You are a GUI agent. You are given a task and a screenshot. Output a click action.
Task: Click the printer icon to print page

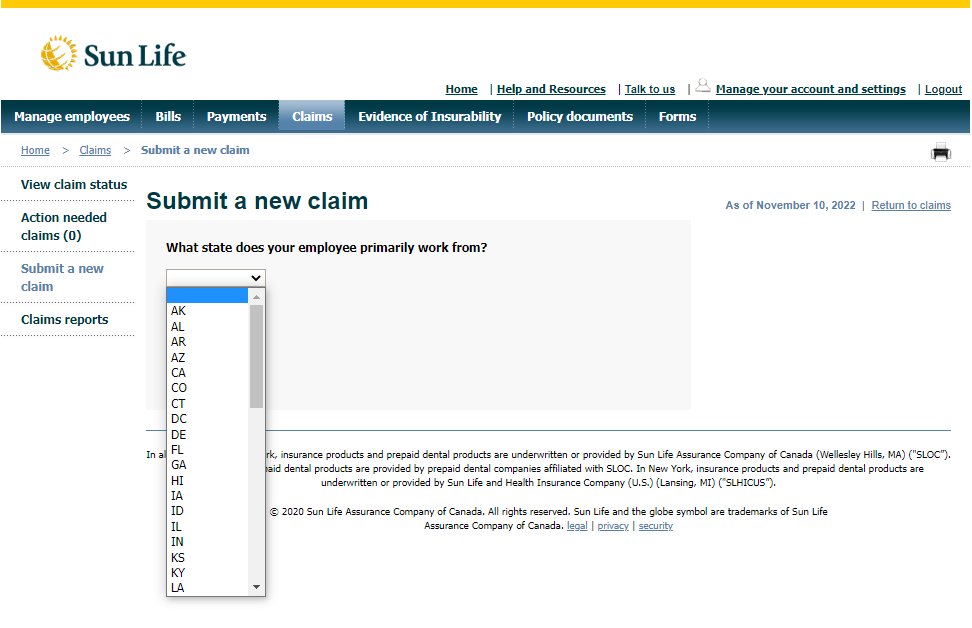940,151
